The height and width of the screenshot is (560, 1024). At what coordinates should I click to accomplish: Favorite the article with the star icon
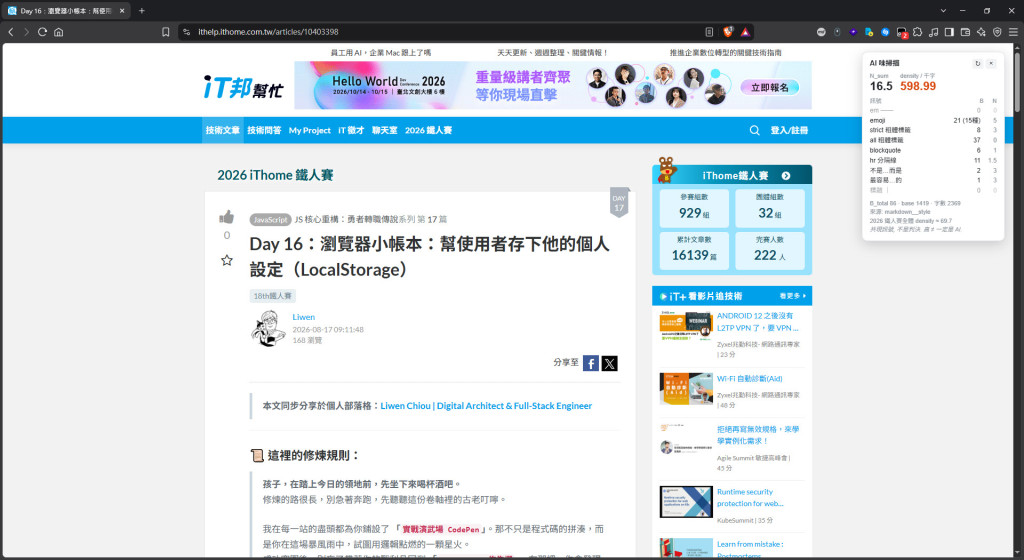(x=227, y=260)
